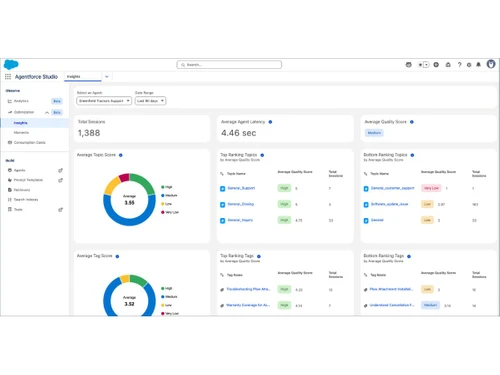The width and height of the screenshot is (500, 375).
Task: Open the Date Range dropdown
Action: pyautogui.click(x=150, y=101)
